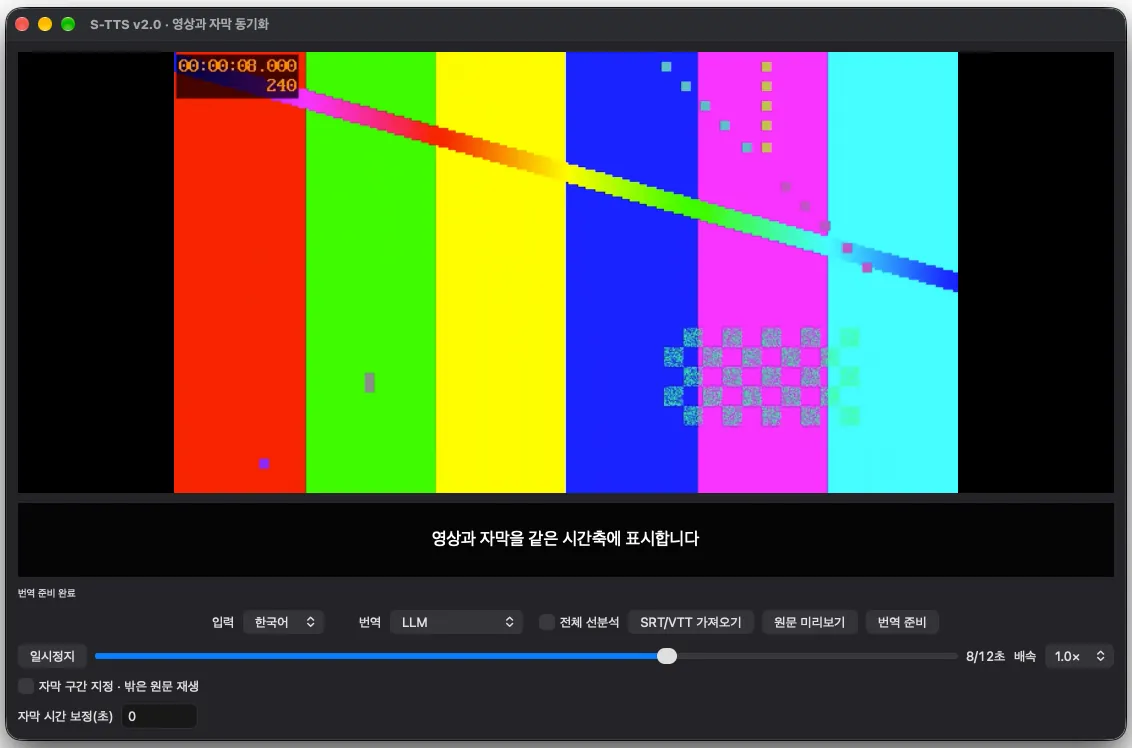
Task: Click the 00:00:08.000 timecode overlay in the video
Action: (x=238, y=66)
